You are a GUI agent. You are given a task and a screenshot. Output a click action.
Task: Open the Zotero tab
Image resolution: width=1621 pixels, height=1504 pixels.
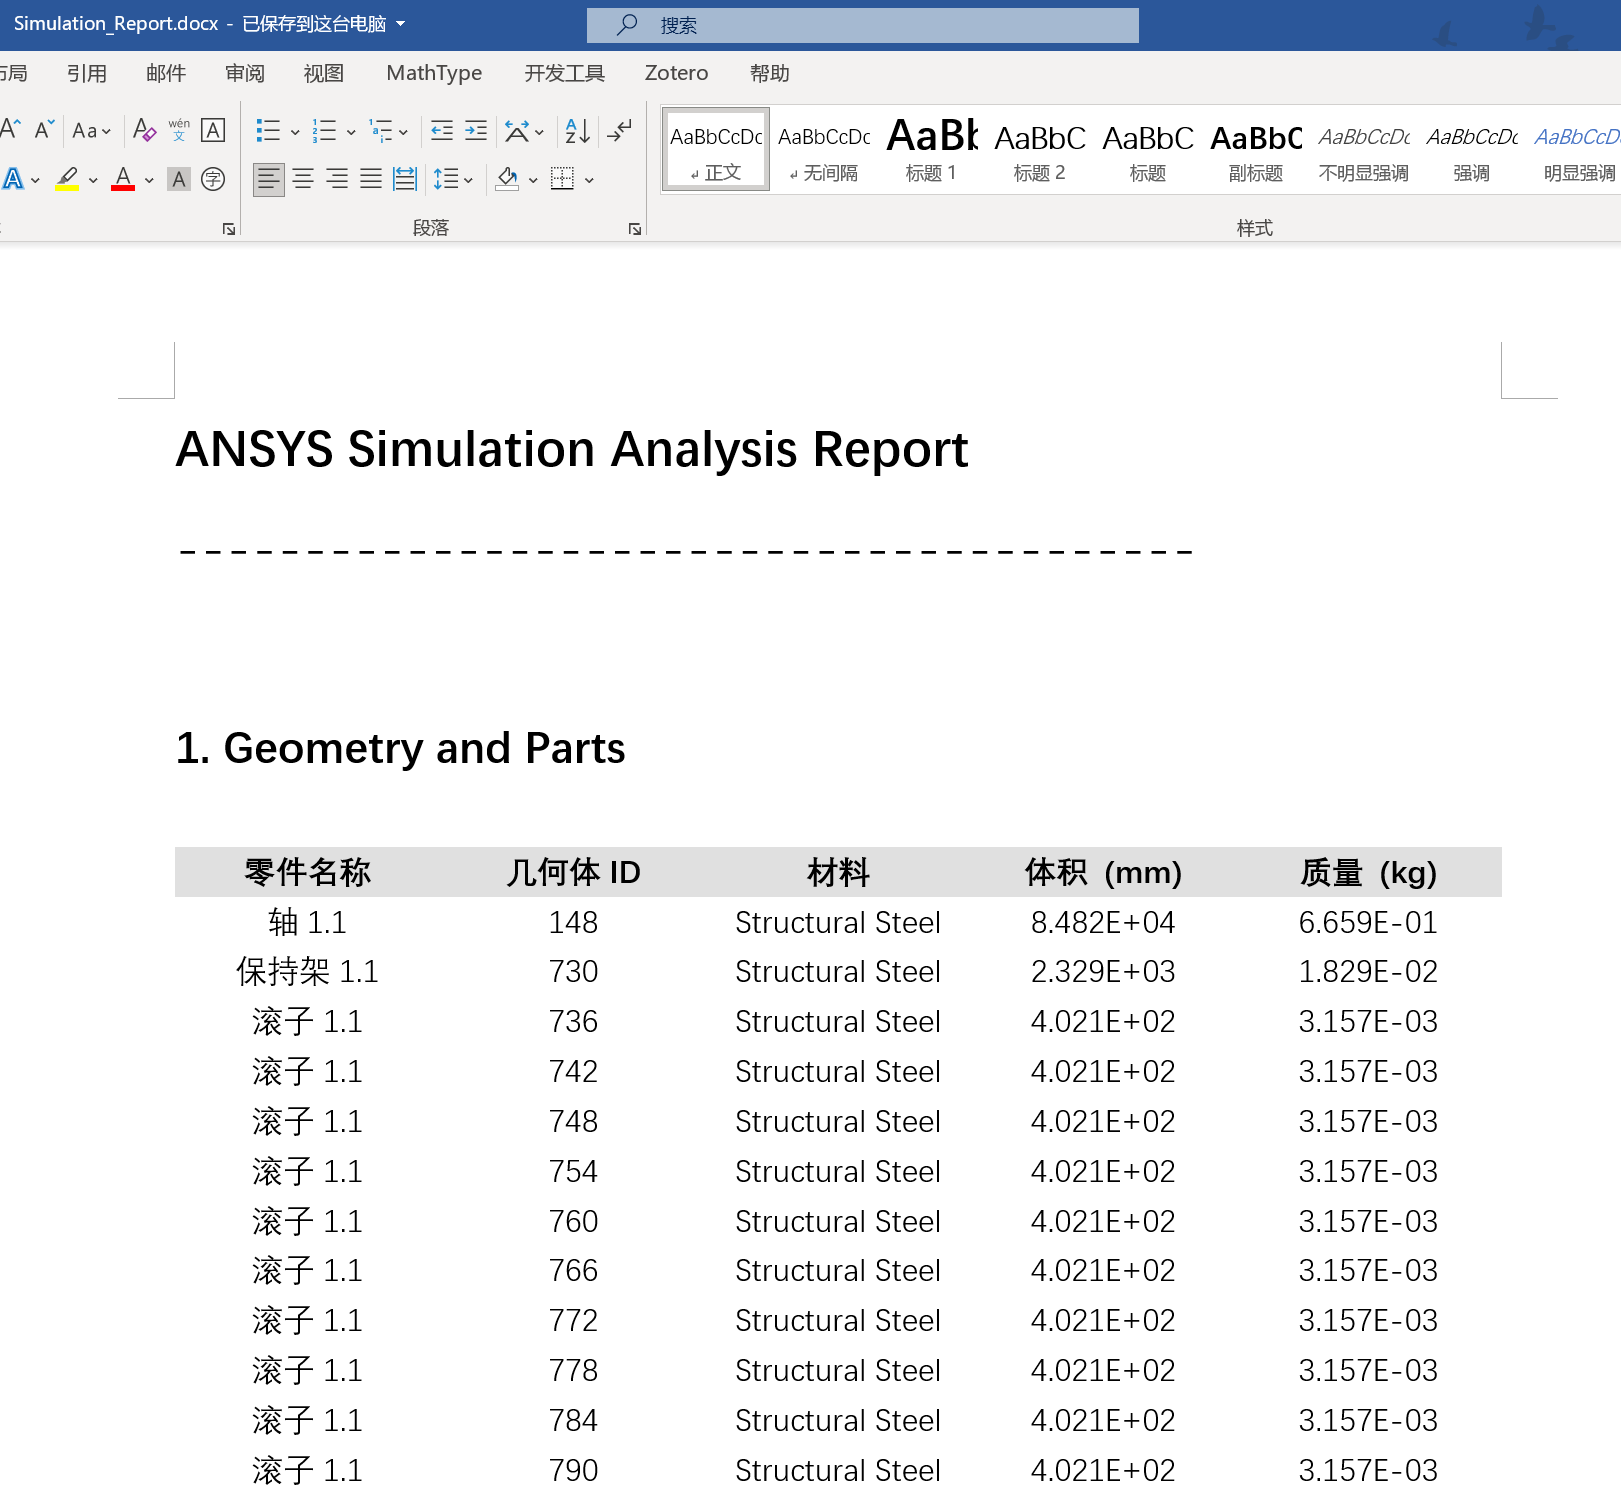tap(677, 73)
